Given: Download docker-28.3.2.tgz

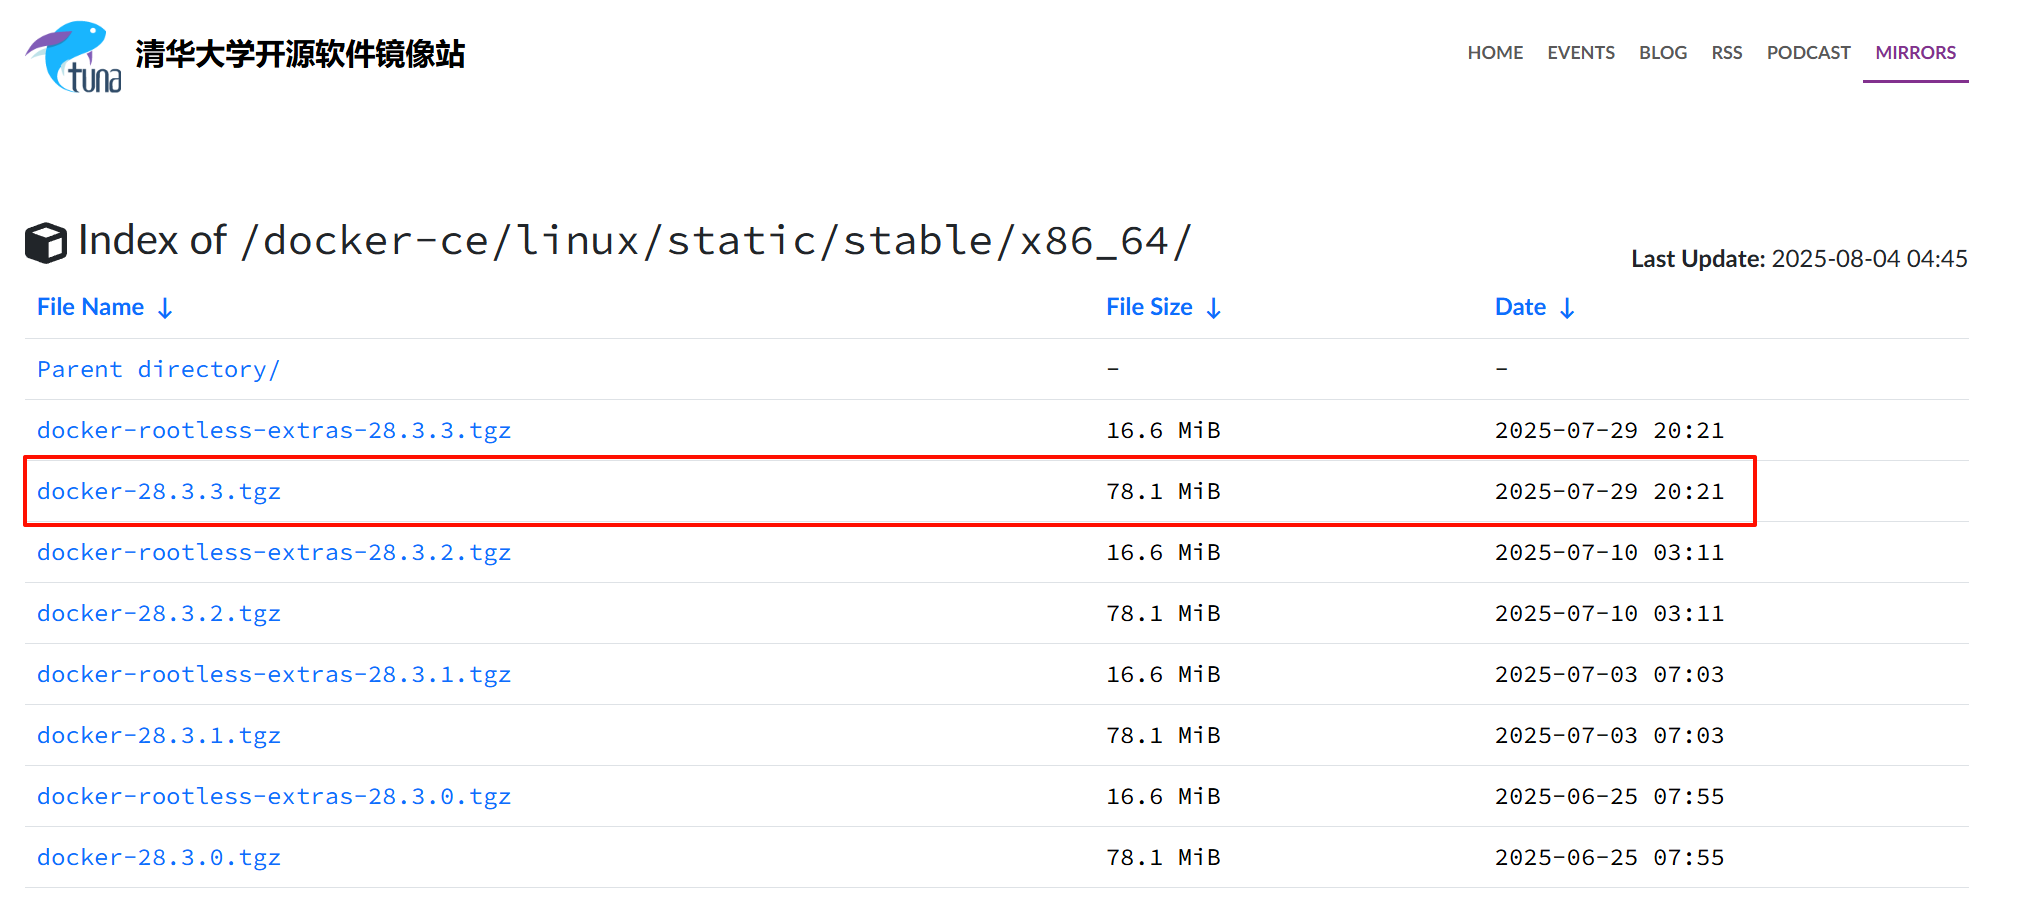Looking at the screenshot, I should coord(159,614).
